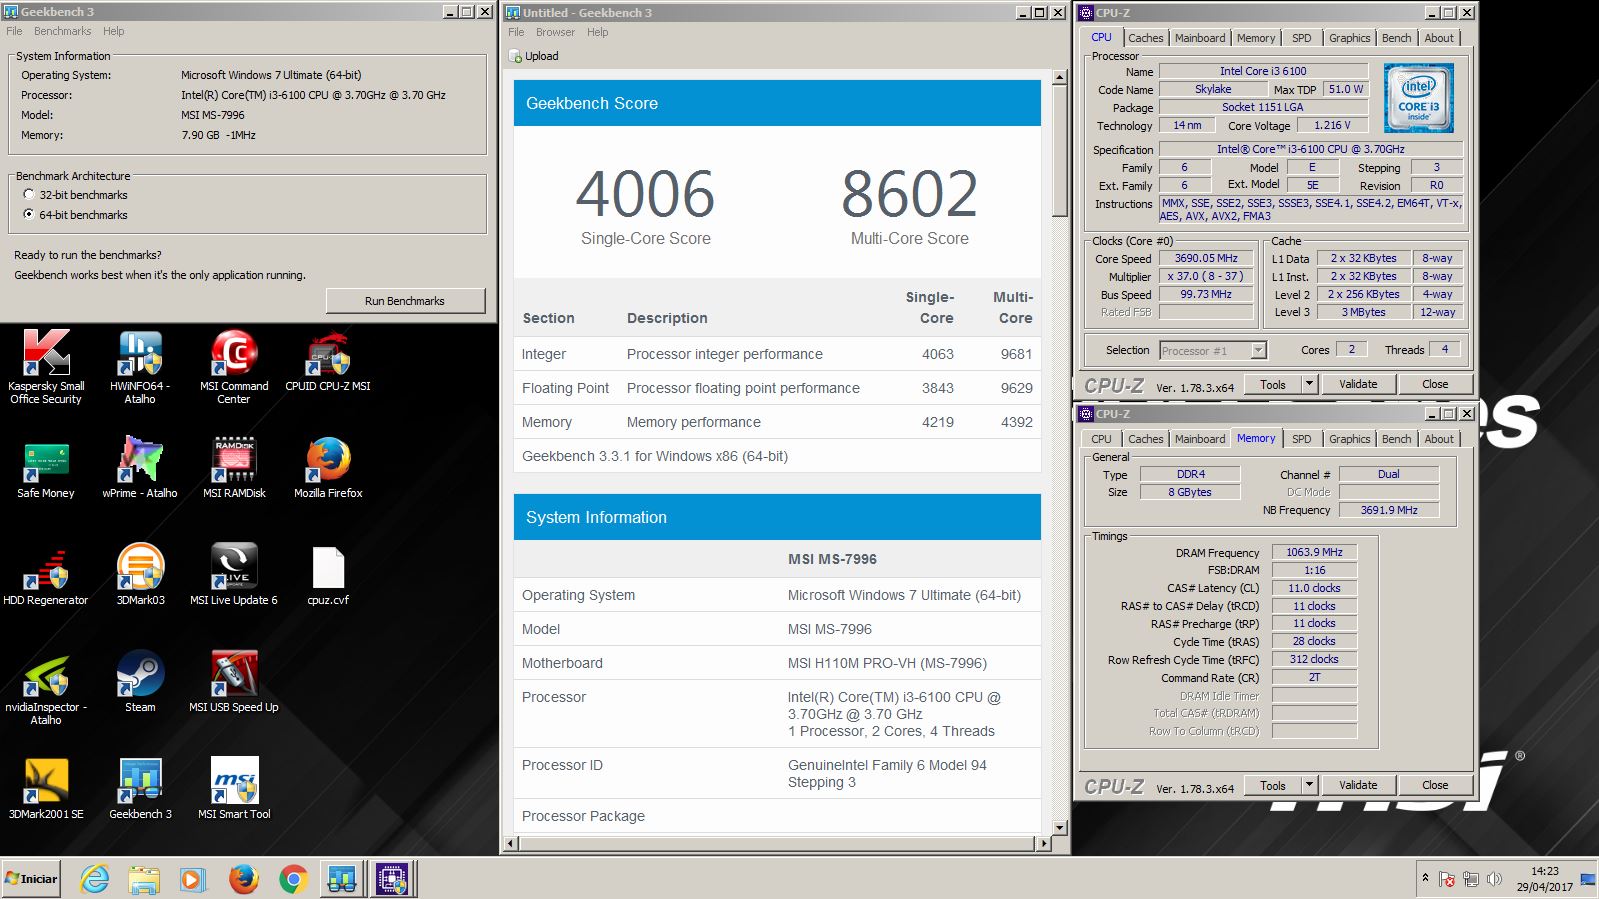The height and width of the screenshot is (899, 1599).
Task: Switch to CPU-Z taskbar button
Action: (x=392, y=879)
